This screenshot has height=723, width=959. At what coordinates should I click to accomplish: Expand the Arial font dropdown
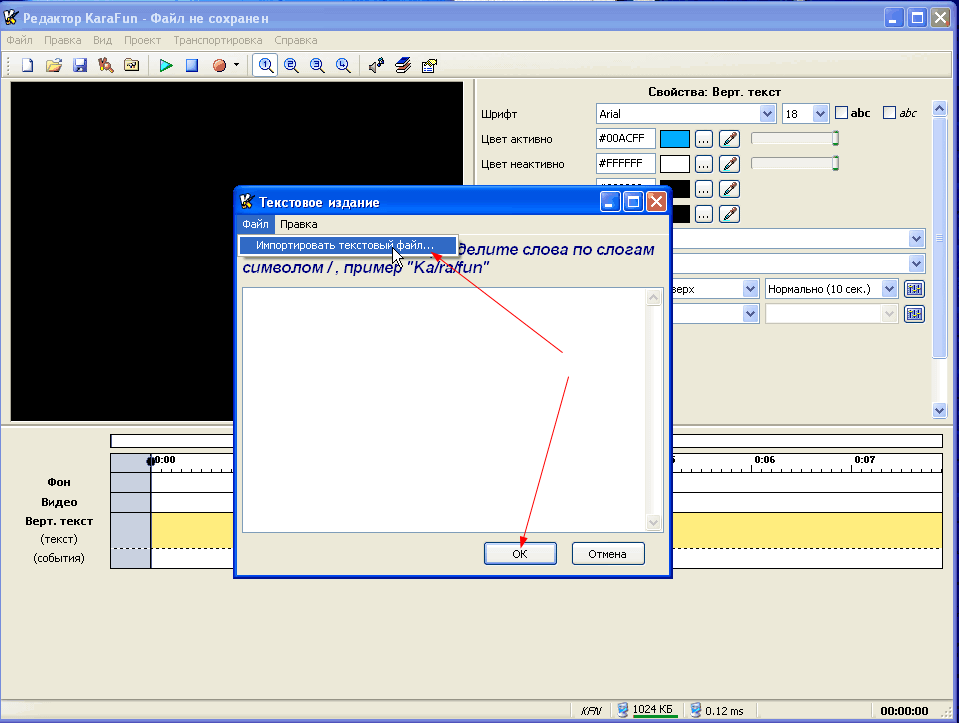(767, 114)
